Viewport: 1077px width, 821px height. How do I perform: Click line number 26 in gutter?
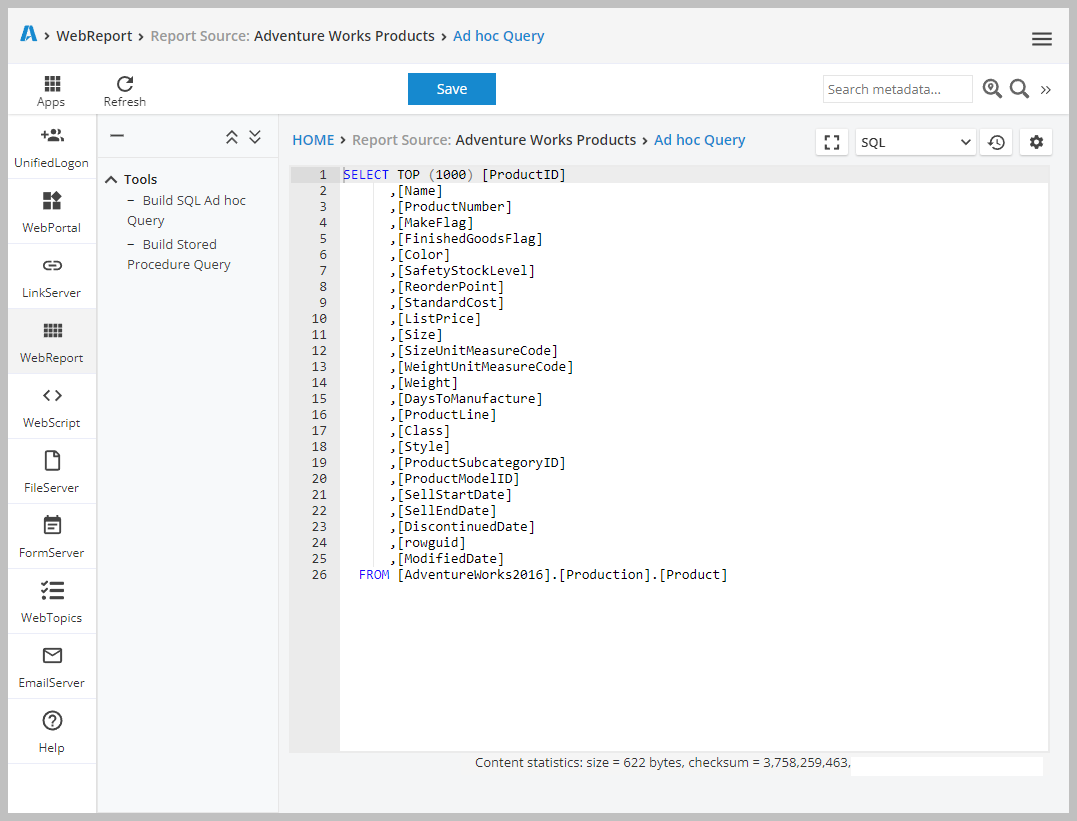tap(319, 574)
